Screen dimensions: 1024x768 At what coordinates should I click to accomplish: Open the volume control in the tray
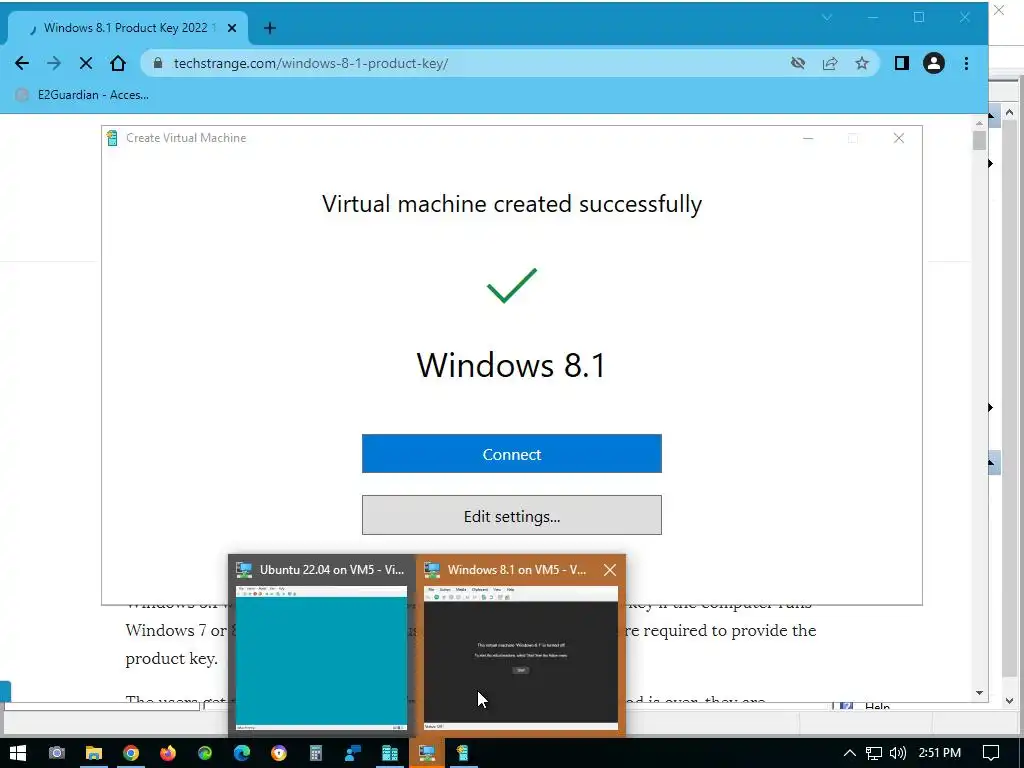point(898,753)
